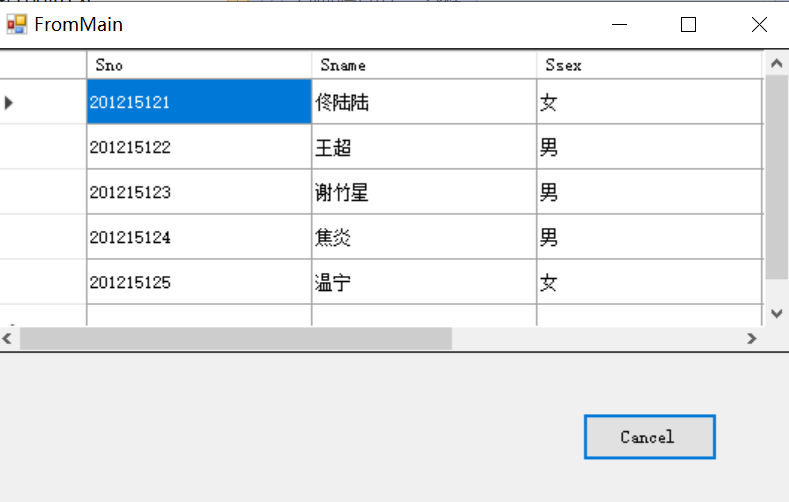Click the horizontal scrollbar left arrow
Screen dimensions: 789x502
(x=7, y=339)
